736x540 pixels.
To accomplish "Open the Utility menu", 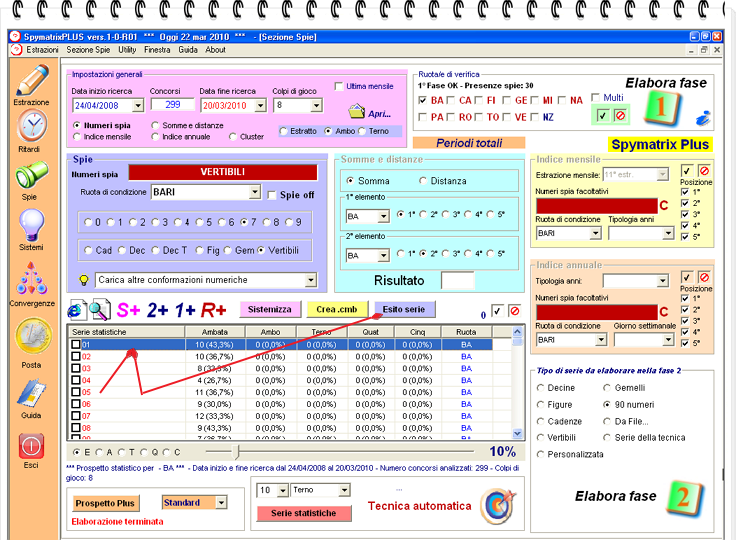I will (x=127, y=50).
